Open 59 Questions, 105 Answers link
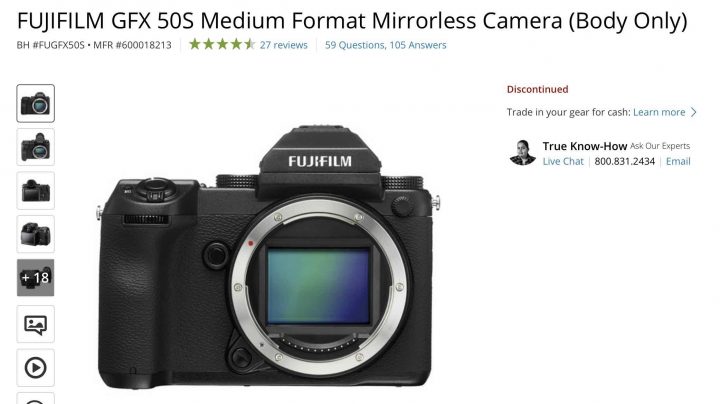This screenshot has width=720, height=404. (x=385, y=45)
